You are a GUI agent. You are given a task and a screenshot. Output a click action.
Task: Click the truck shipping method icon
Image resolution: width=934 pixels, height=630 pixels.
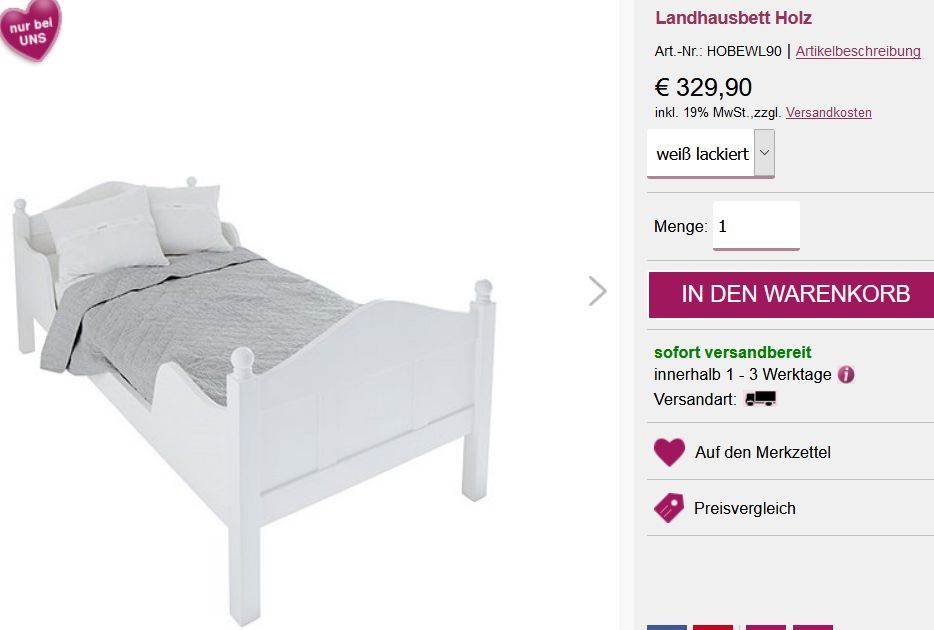[761, 398]
